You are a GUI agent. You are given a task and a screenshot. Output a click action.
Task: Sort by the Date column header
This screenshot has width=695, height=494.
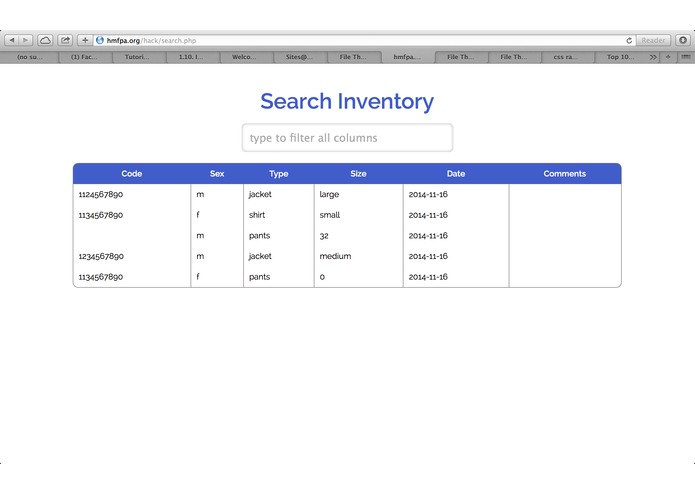point(456,174)
